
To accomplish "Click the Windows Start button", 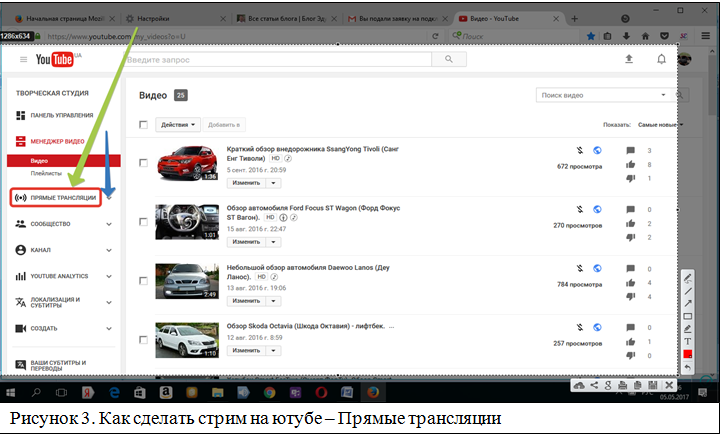I will [13, 393].
